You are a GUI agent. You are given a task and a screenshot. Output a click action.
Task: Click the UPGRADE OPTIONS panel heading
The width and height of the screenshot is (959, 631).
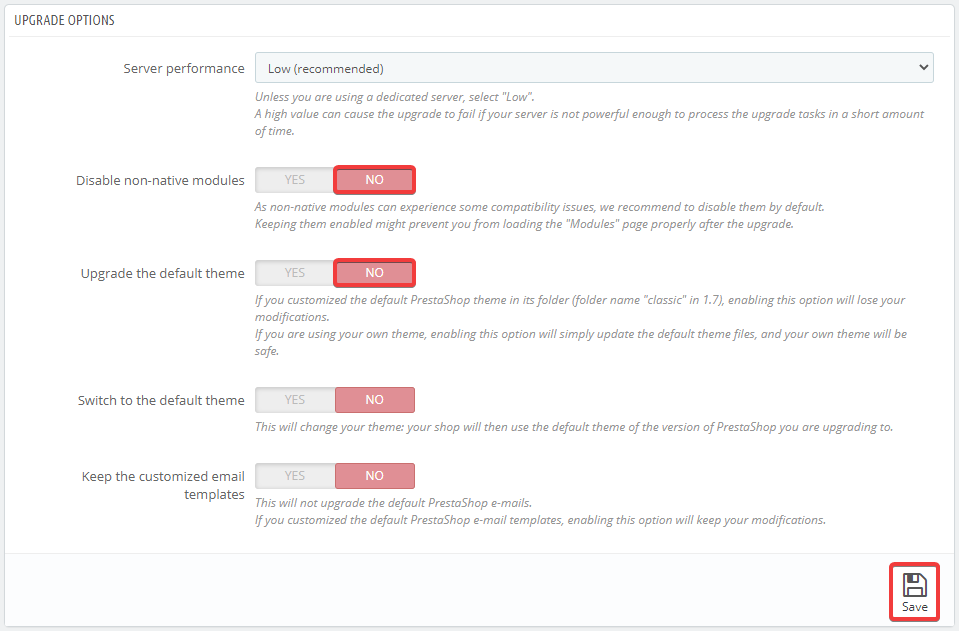pyautogui.click(x=64, y=20)
